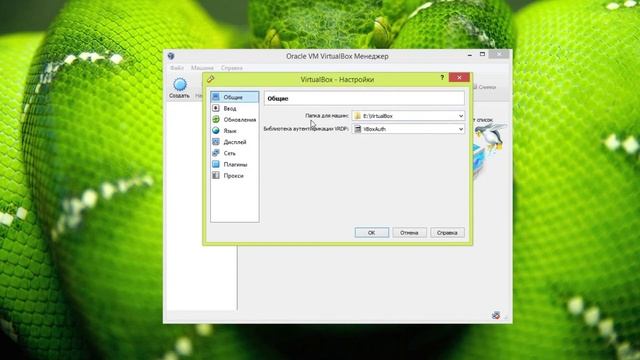This screenshot has width=640, height=360.
Task: Click the Справка button in settings dialog
Action: tap(447, 233)
